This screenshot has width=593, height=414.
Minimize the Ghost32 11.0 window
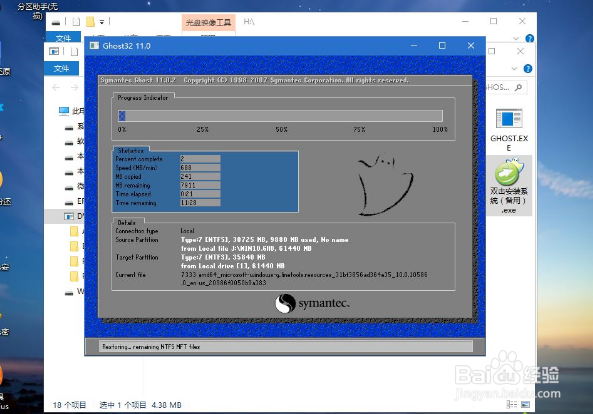[414, 46]
